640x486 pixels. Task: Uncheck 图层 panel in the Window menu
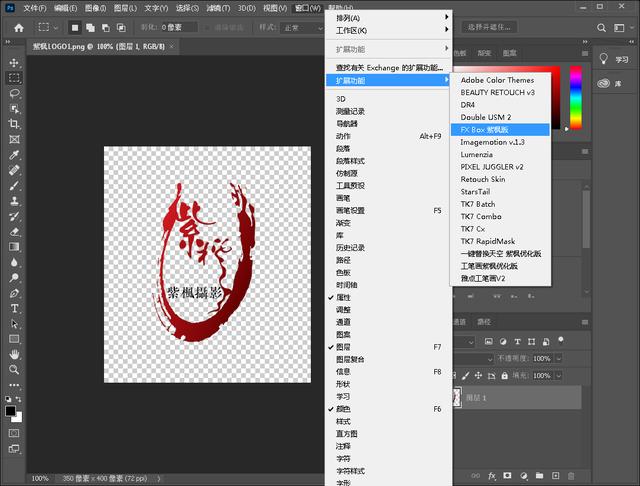coord(388,347)
